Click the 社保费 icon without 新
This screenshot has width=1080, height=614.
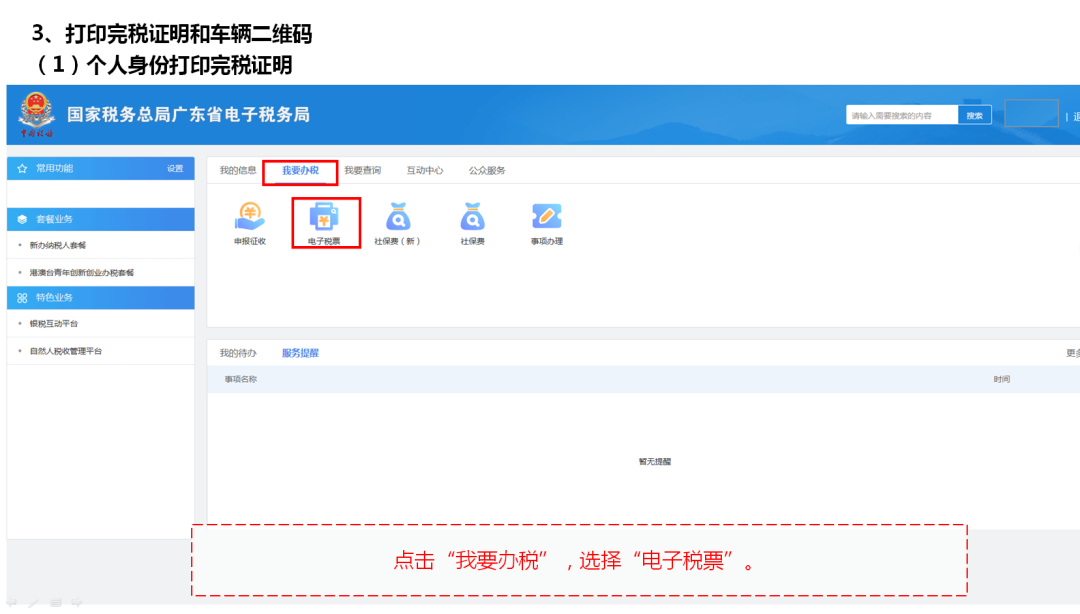pos(472,216)
